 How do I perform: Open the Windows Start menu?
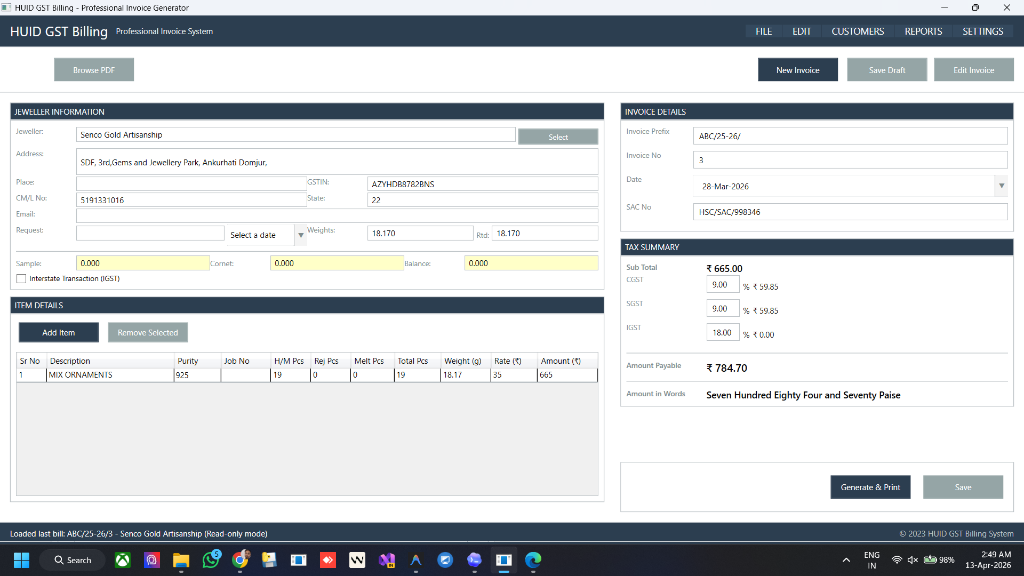point(21,560)
